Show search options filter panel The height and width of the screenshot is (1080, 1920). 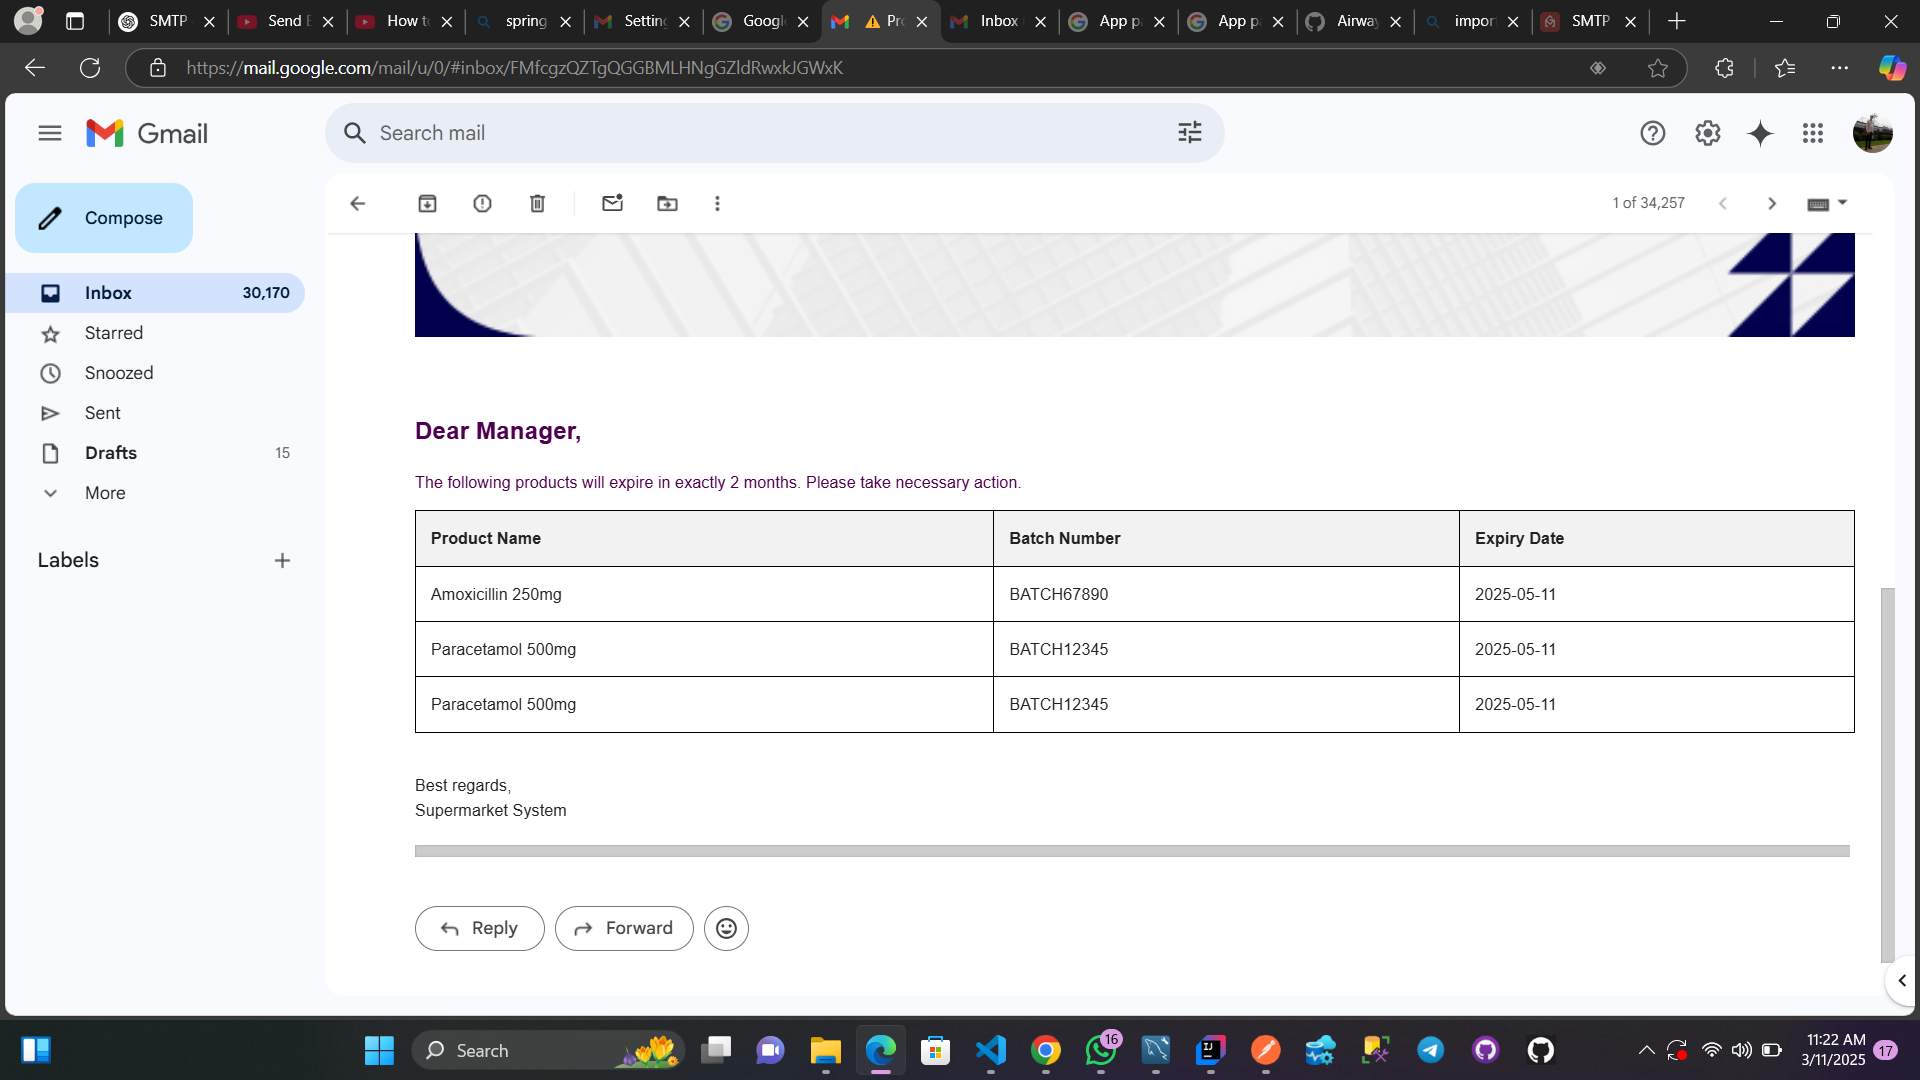[1189, 133]
